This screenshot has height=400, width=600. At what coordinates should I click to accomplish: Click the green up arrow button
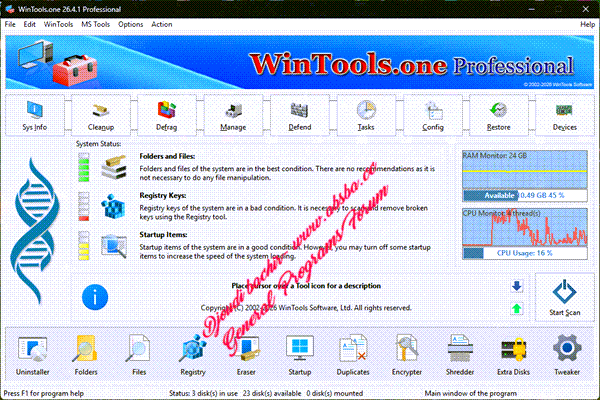517,308
